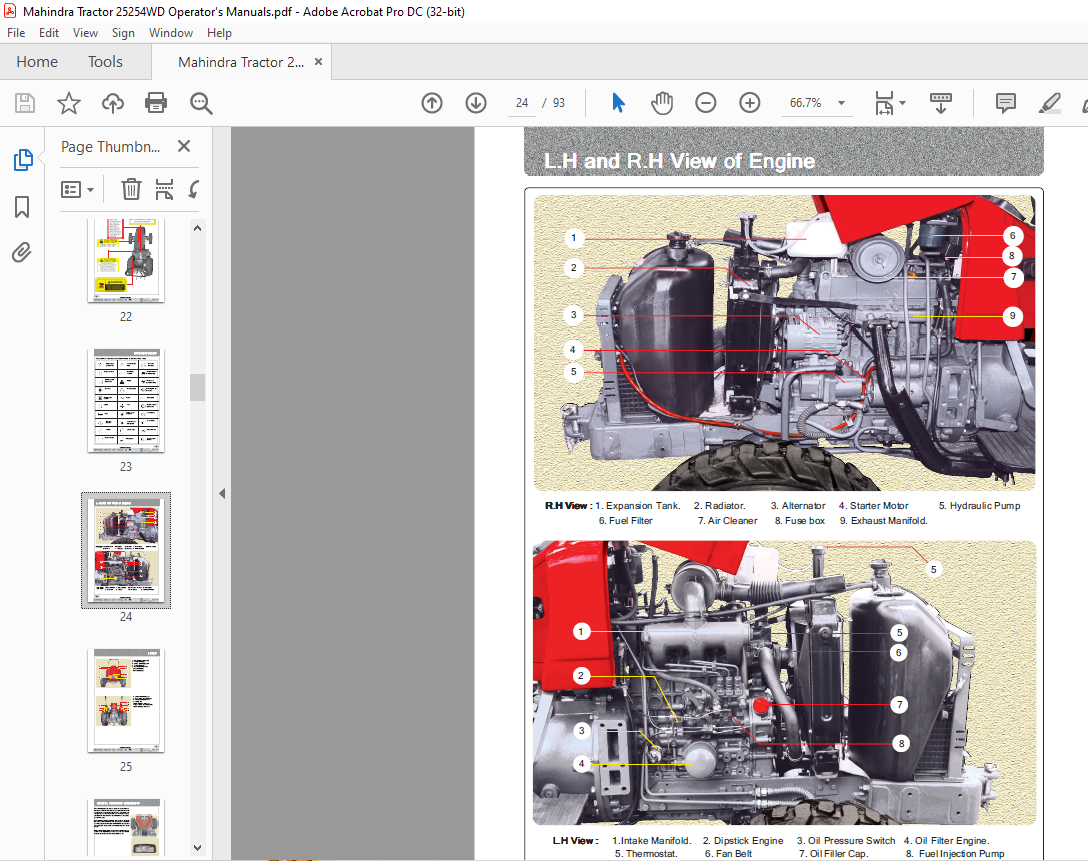Select page 25 thumbnail
This screenshot has width=1088, height=861.
point(126,701)
